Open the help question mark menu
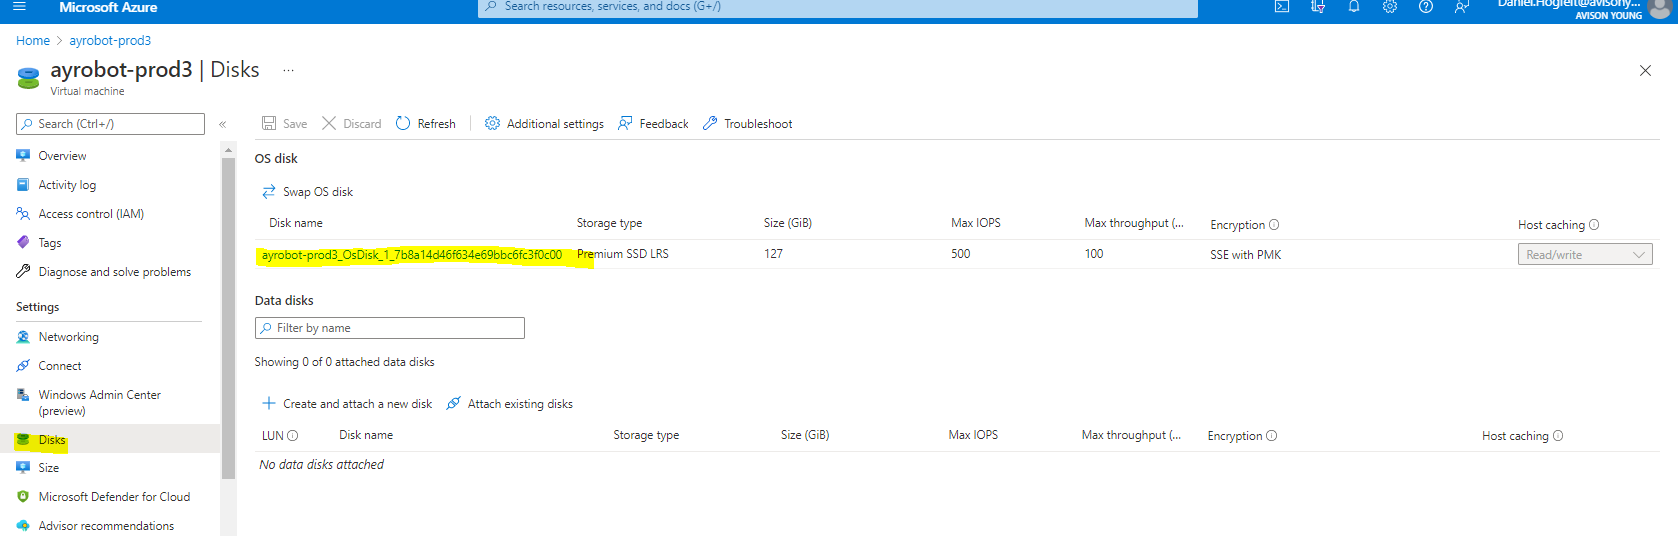1678x536 pixels. pos(1426,6)
